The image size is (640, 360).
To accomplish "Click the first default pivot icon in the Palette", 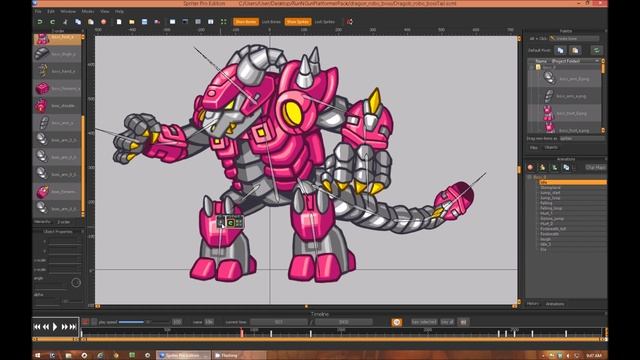I will pos(560,50).
